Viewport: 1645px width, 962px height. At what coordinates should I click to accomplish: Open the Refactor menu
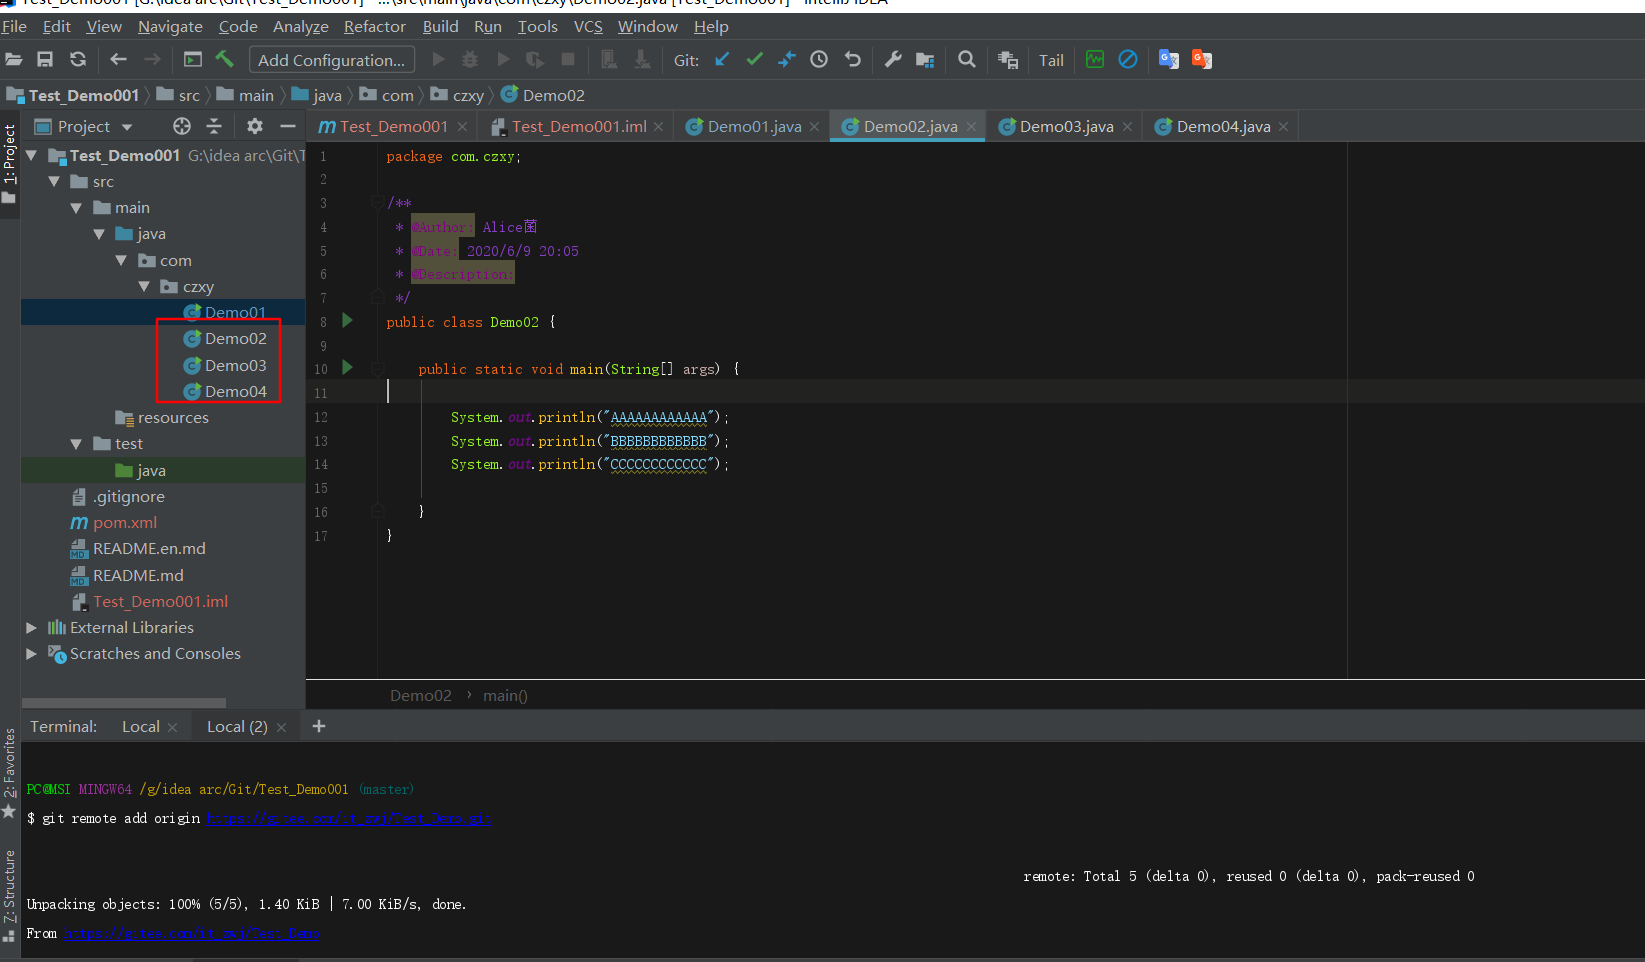(374, 26)
